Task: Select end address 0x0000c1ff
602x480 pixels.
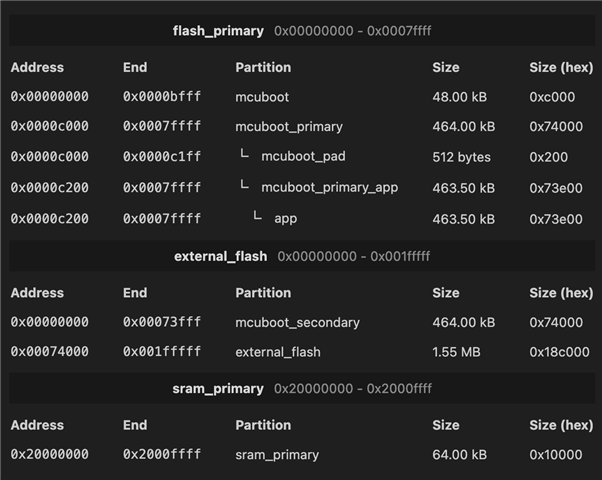Action: point(162,157)
